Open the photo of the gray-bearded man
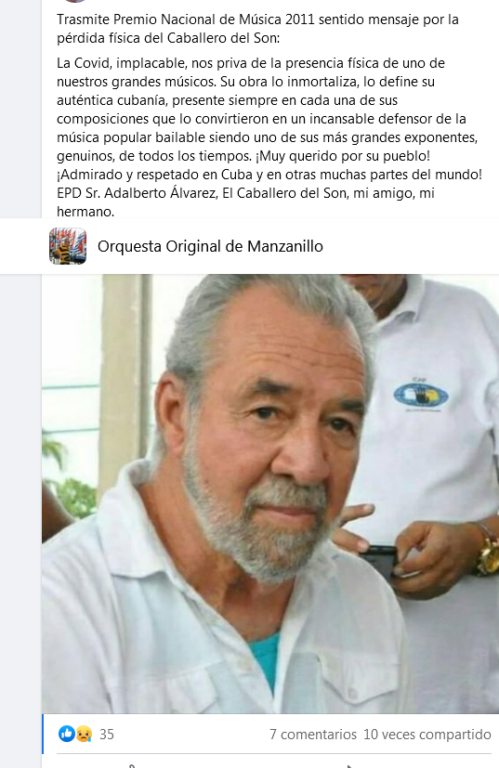This screenshot has width=499, height=768. click(x=270, y=493)
